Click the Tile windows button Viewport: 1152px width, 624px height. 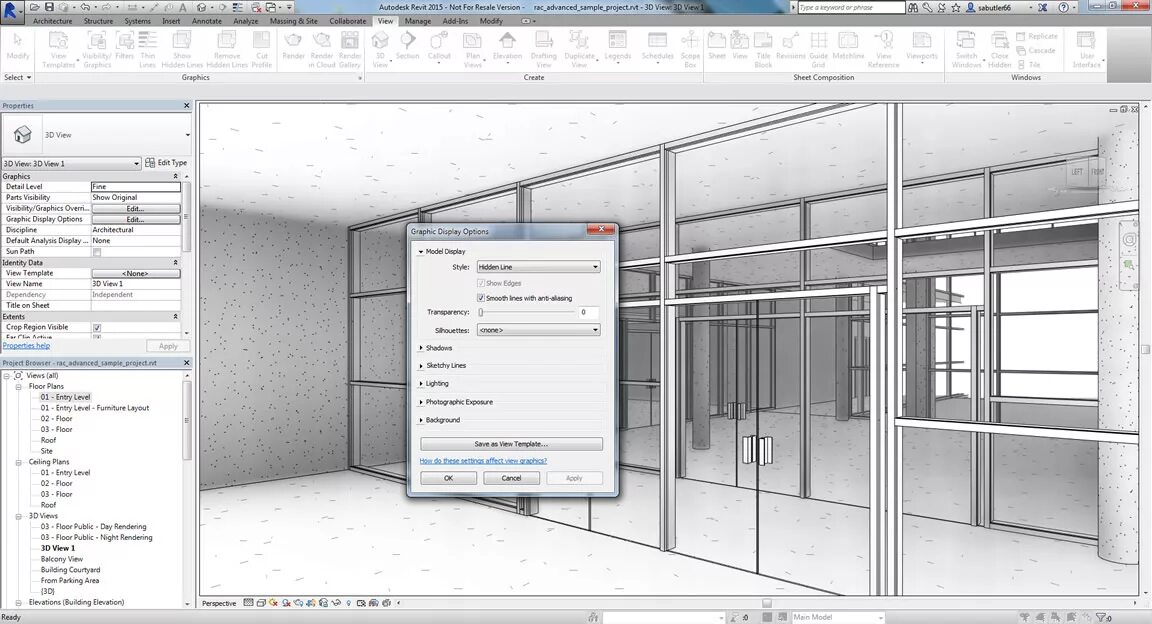pos(1029,65)
